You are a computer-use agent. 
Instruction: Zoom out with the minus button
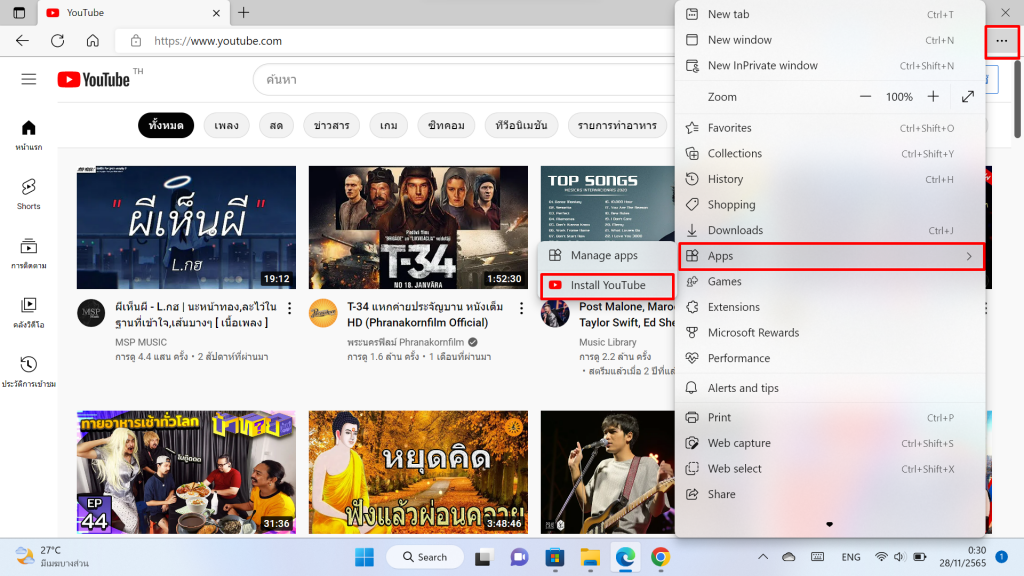tap(865, 97)
